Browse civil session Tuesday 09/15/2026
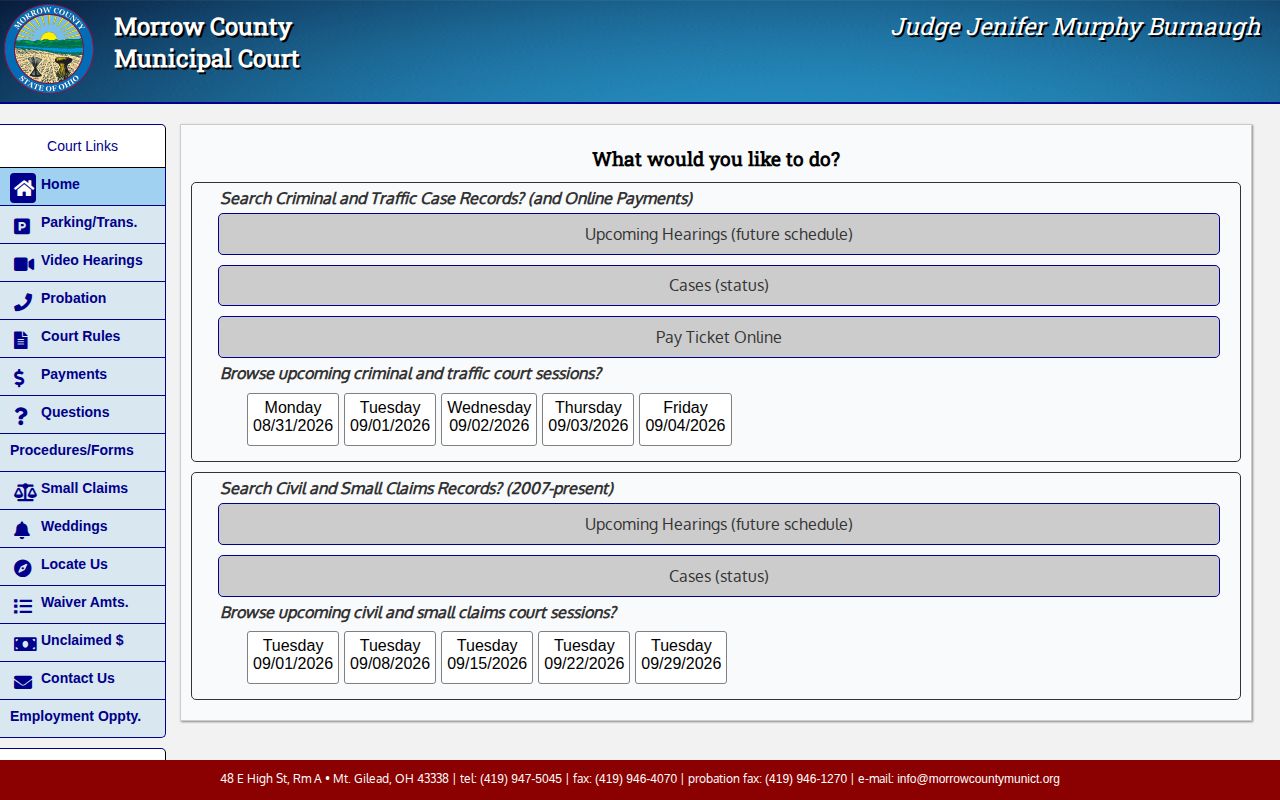Viewport: 1280px width, 800px height. click(487, 657)
